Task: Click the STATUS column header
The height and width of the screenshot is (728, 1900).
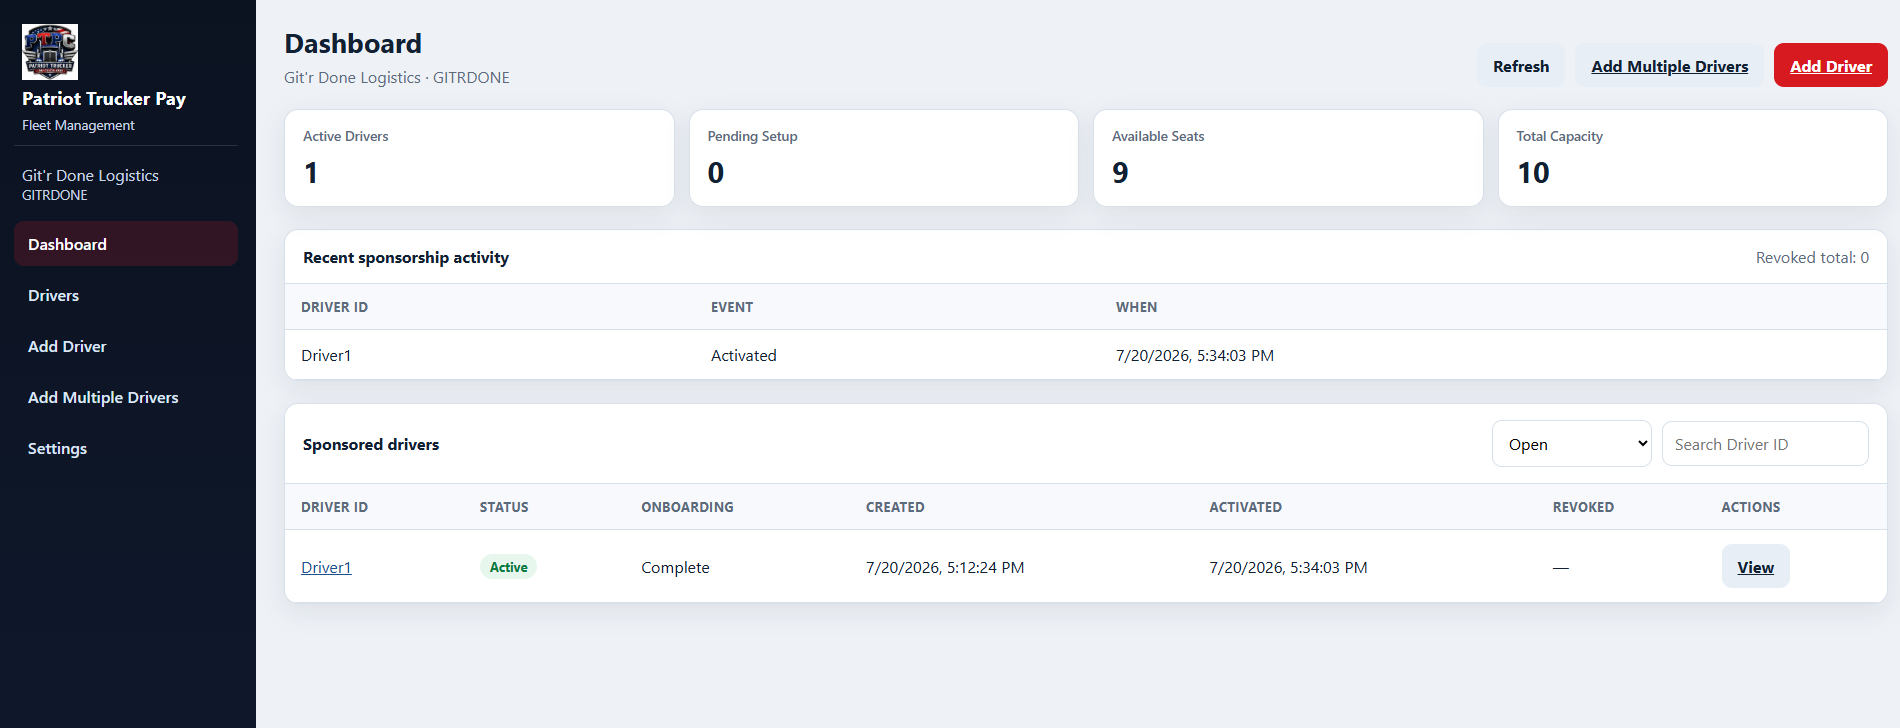Action: coord(504,507)
